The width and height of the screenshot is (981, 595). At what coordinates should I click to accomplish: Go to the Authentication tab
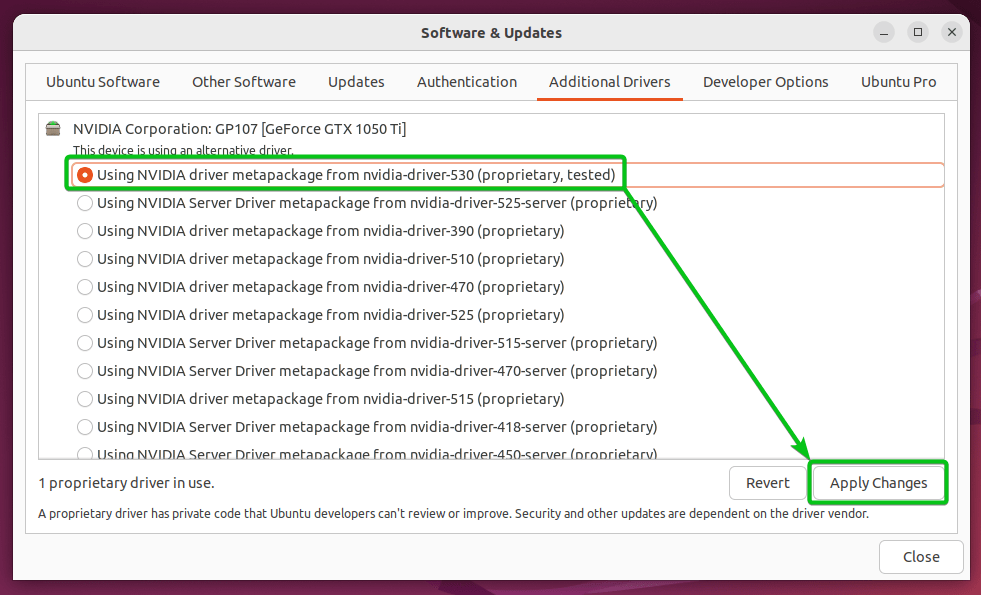(x=467, y=82)
